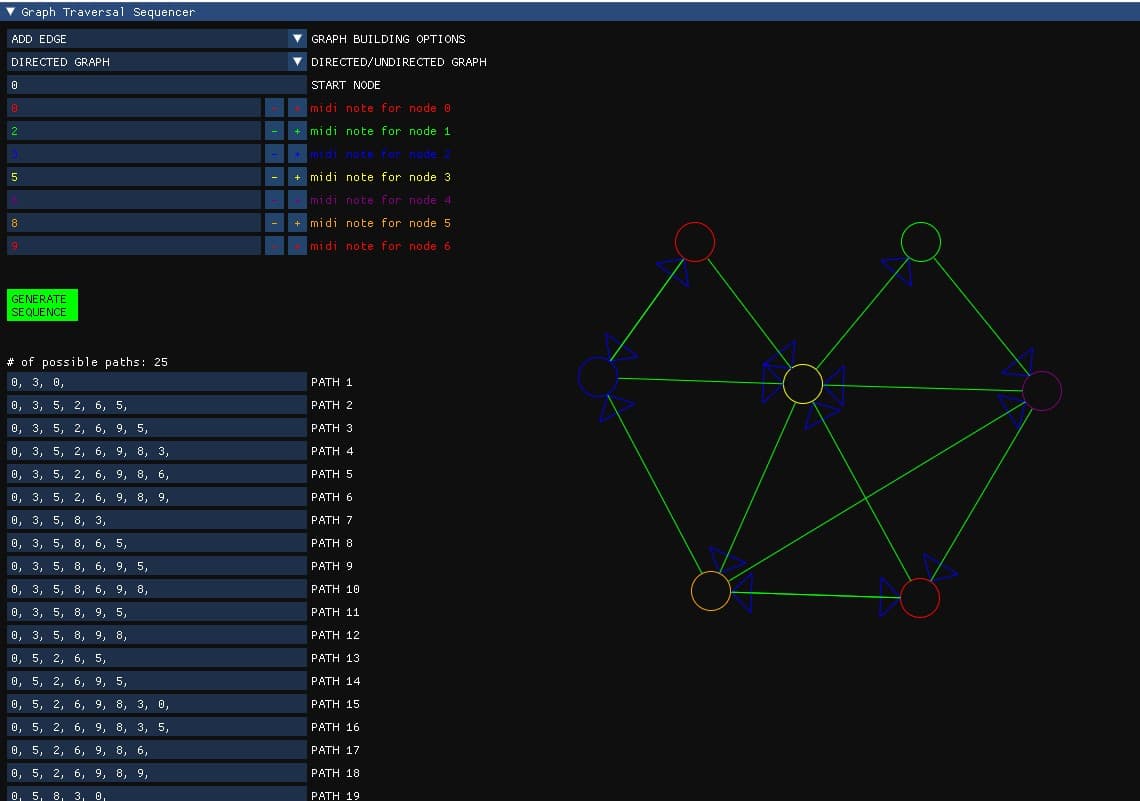Select the PATH 1 sequence entry
The image size is (1140, 801).
tap(155, 381)
